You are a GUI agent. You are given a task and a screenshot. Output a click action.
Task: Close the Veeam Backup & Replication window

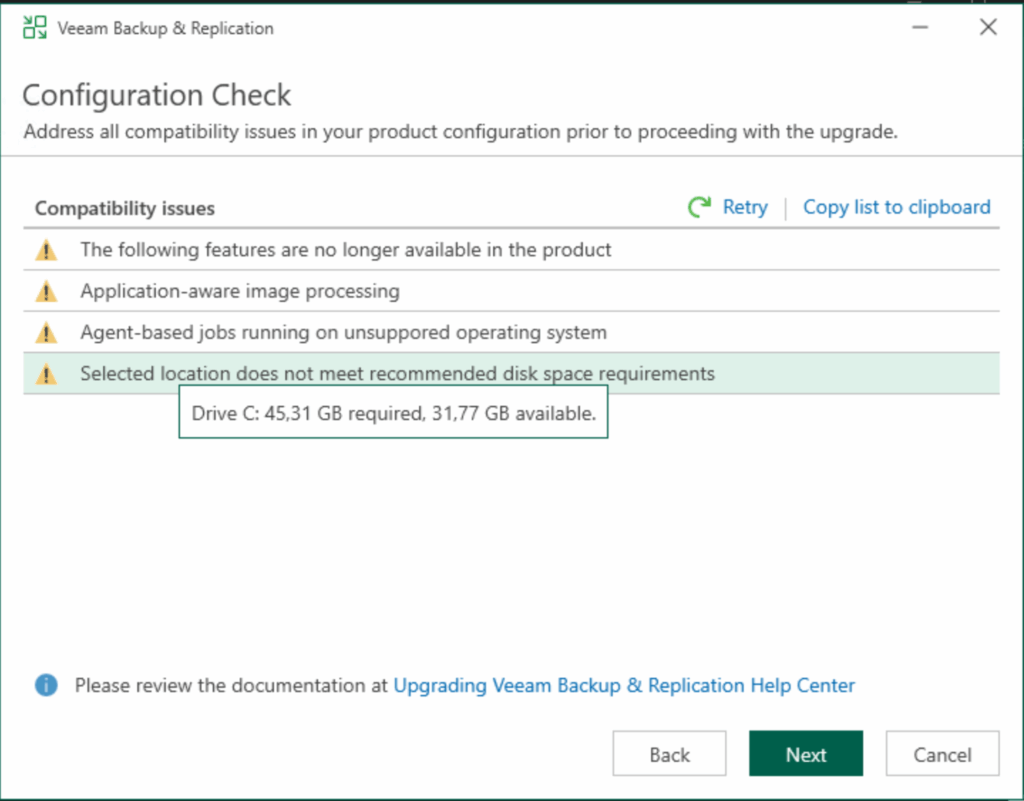click(988, 28)
